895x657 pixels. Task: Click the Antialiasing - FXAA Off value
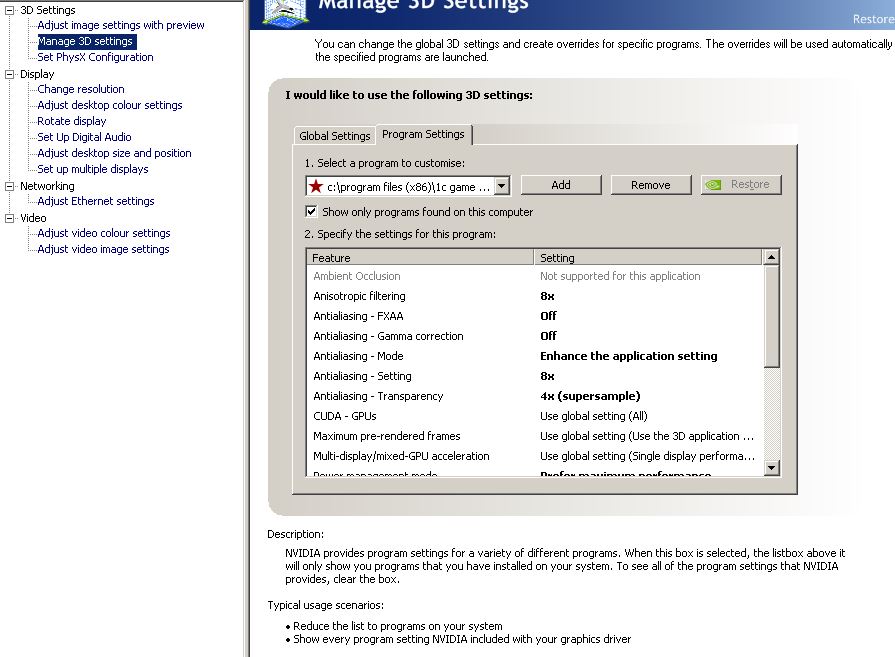549,316
